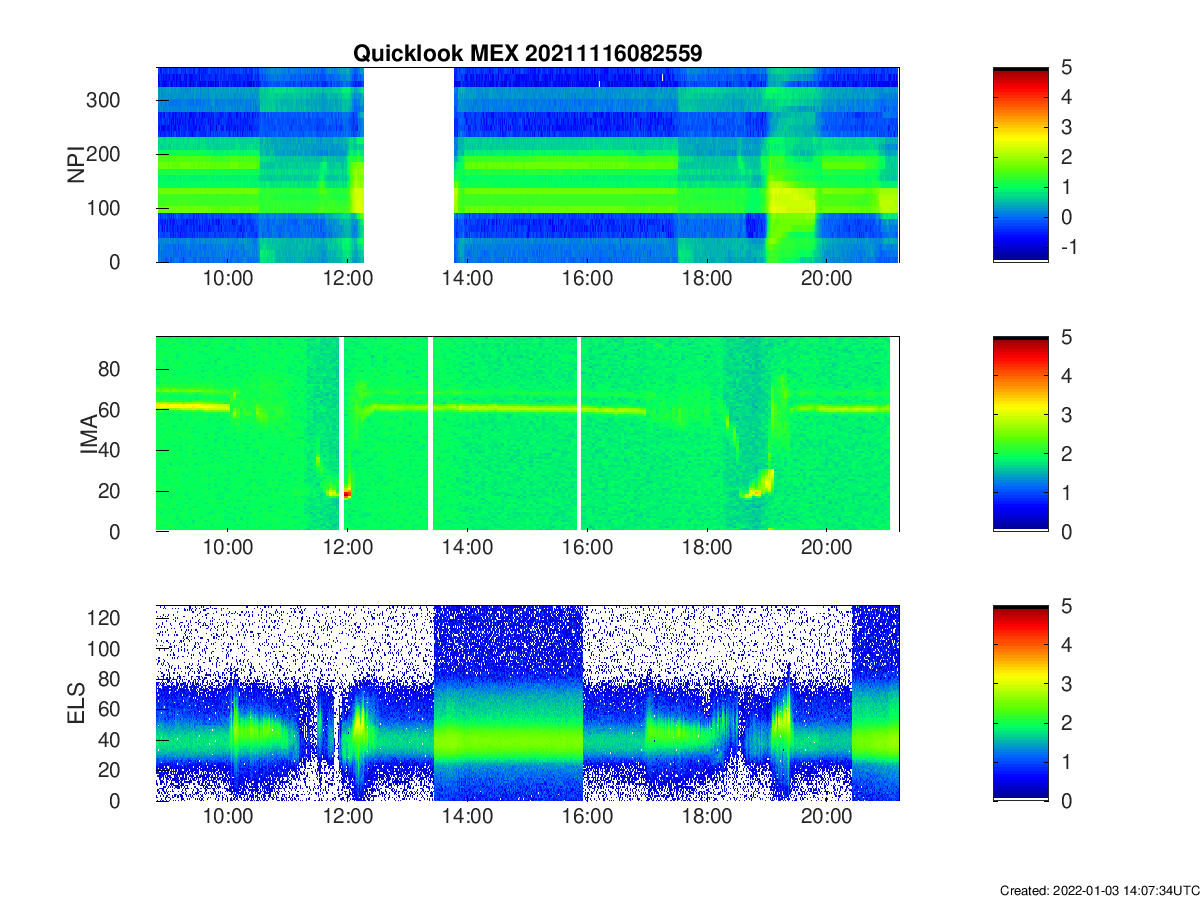Click the '16:00' tick under NPI plot
Viewport: 1200px width, 900px height.
587,280
